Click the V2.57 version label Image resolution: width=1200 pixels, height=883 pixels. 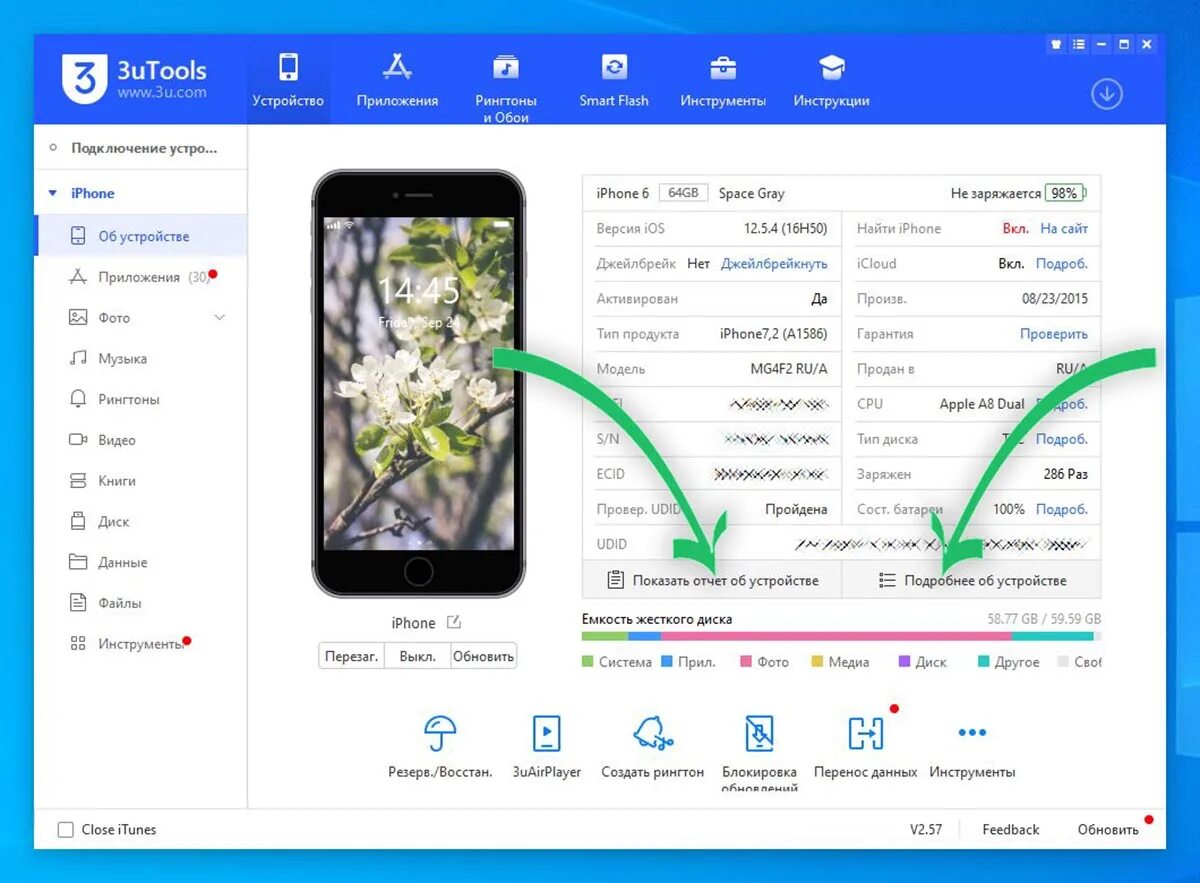point(926,829)
